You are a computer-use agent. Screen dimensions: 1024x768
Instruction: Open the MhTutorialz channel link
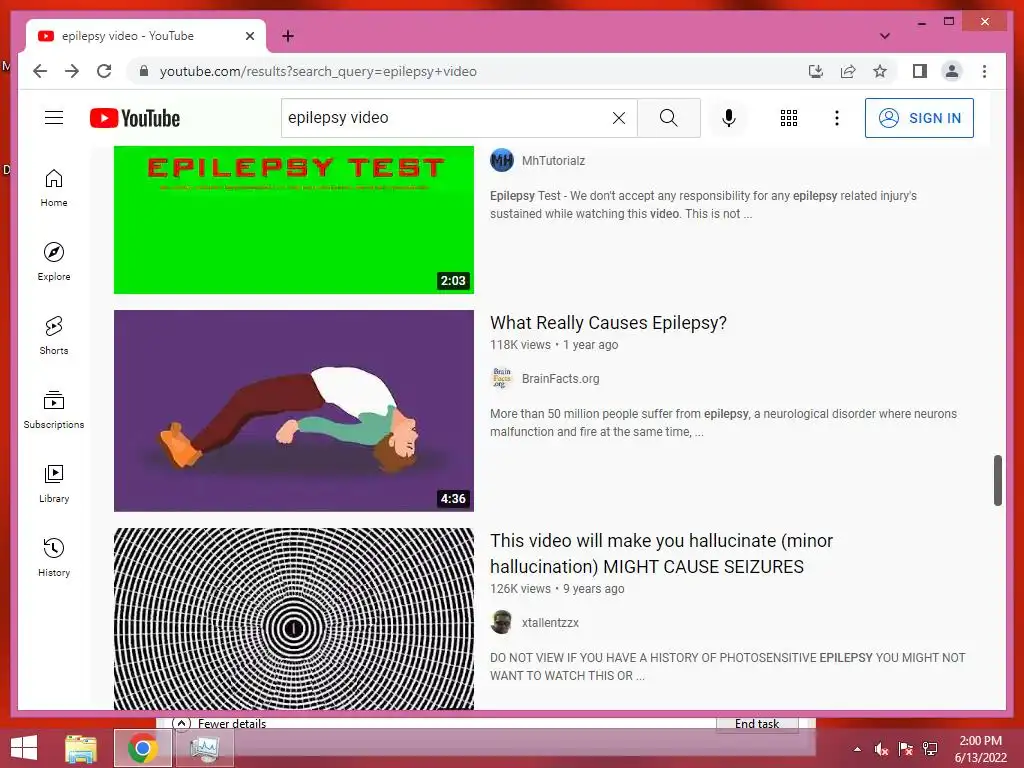553,161
